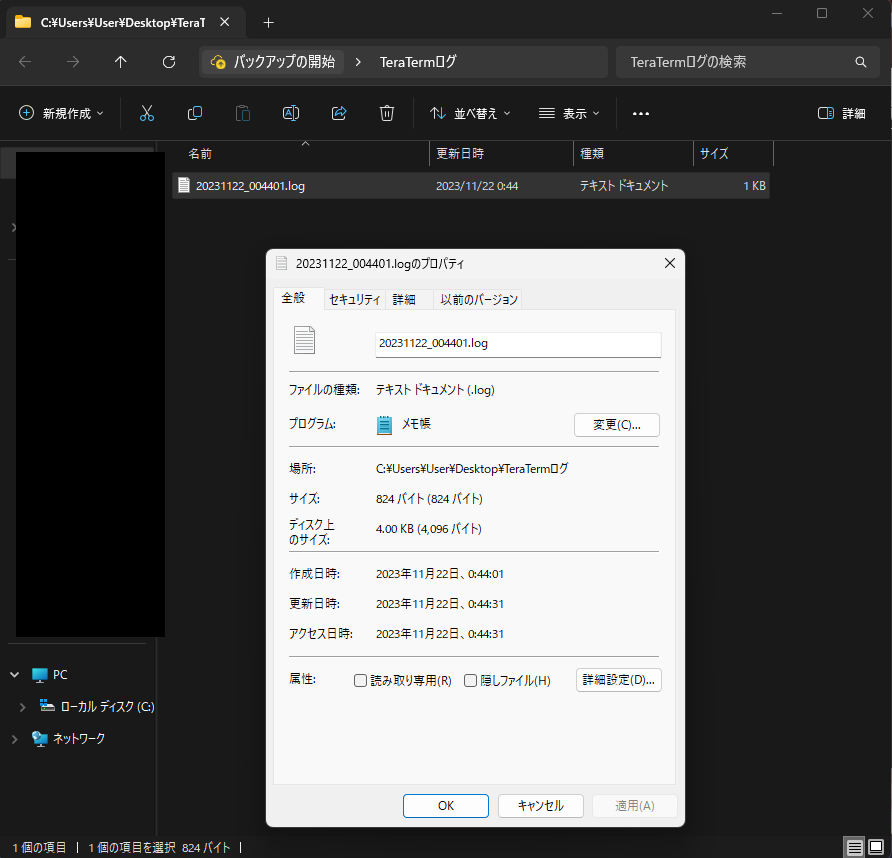Toggle the 詳細 details pane

[841, 113]
